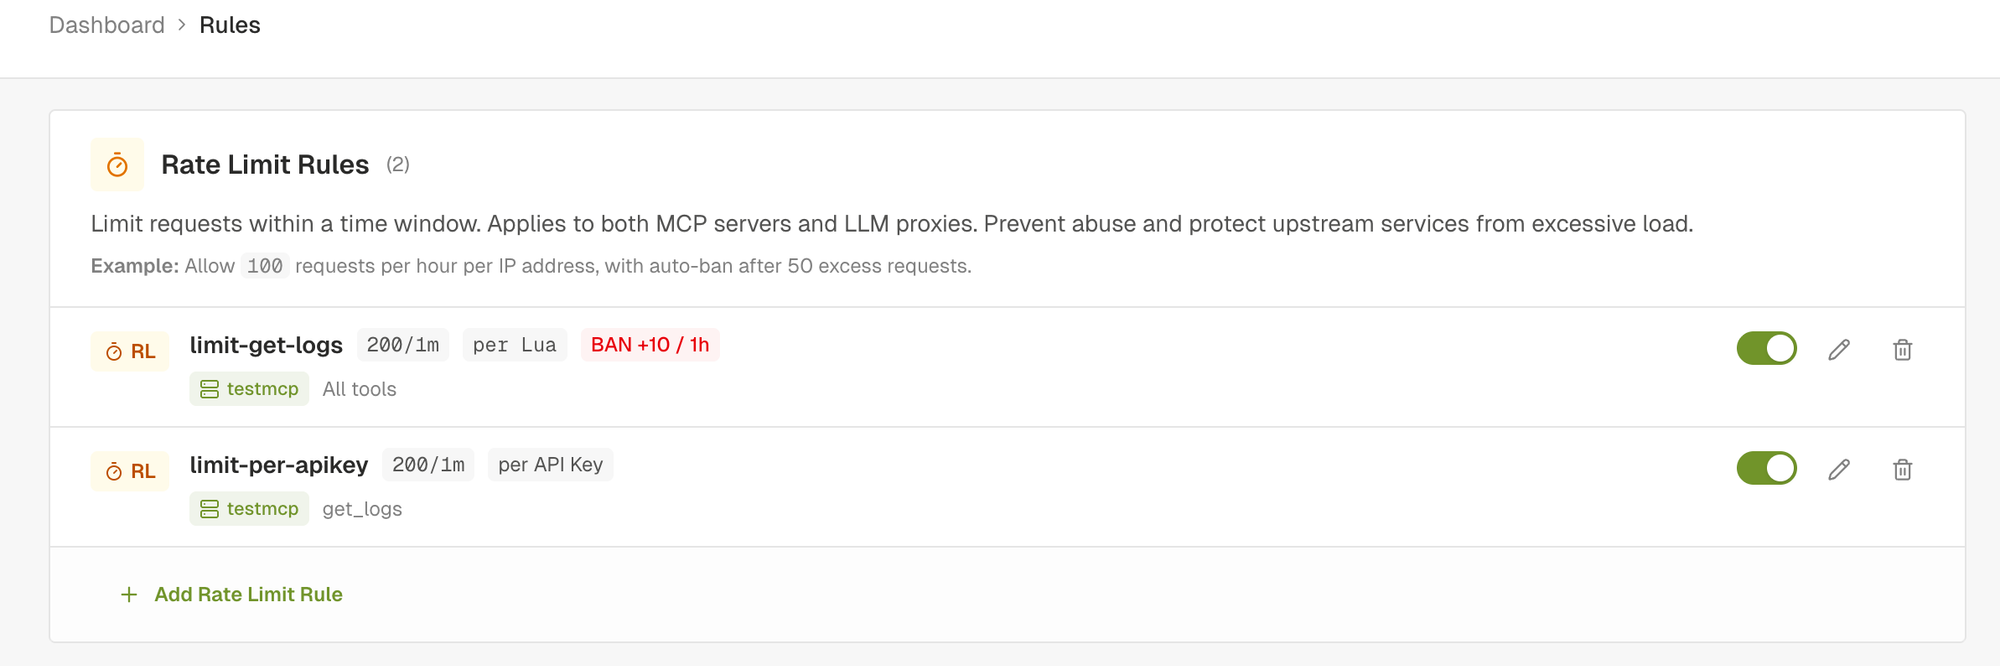This screenshot has height=666, width=2000.
Task: Click the RL badge for limit-get-logs
Action: pos(130,351)
